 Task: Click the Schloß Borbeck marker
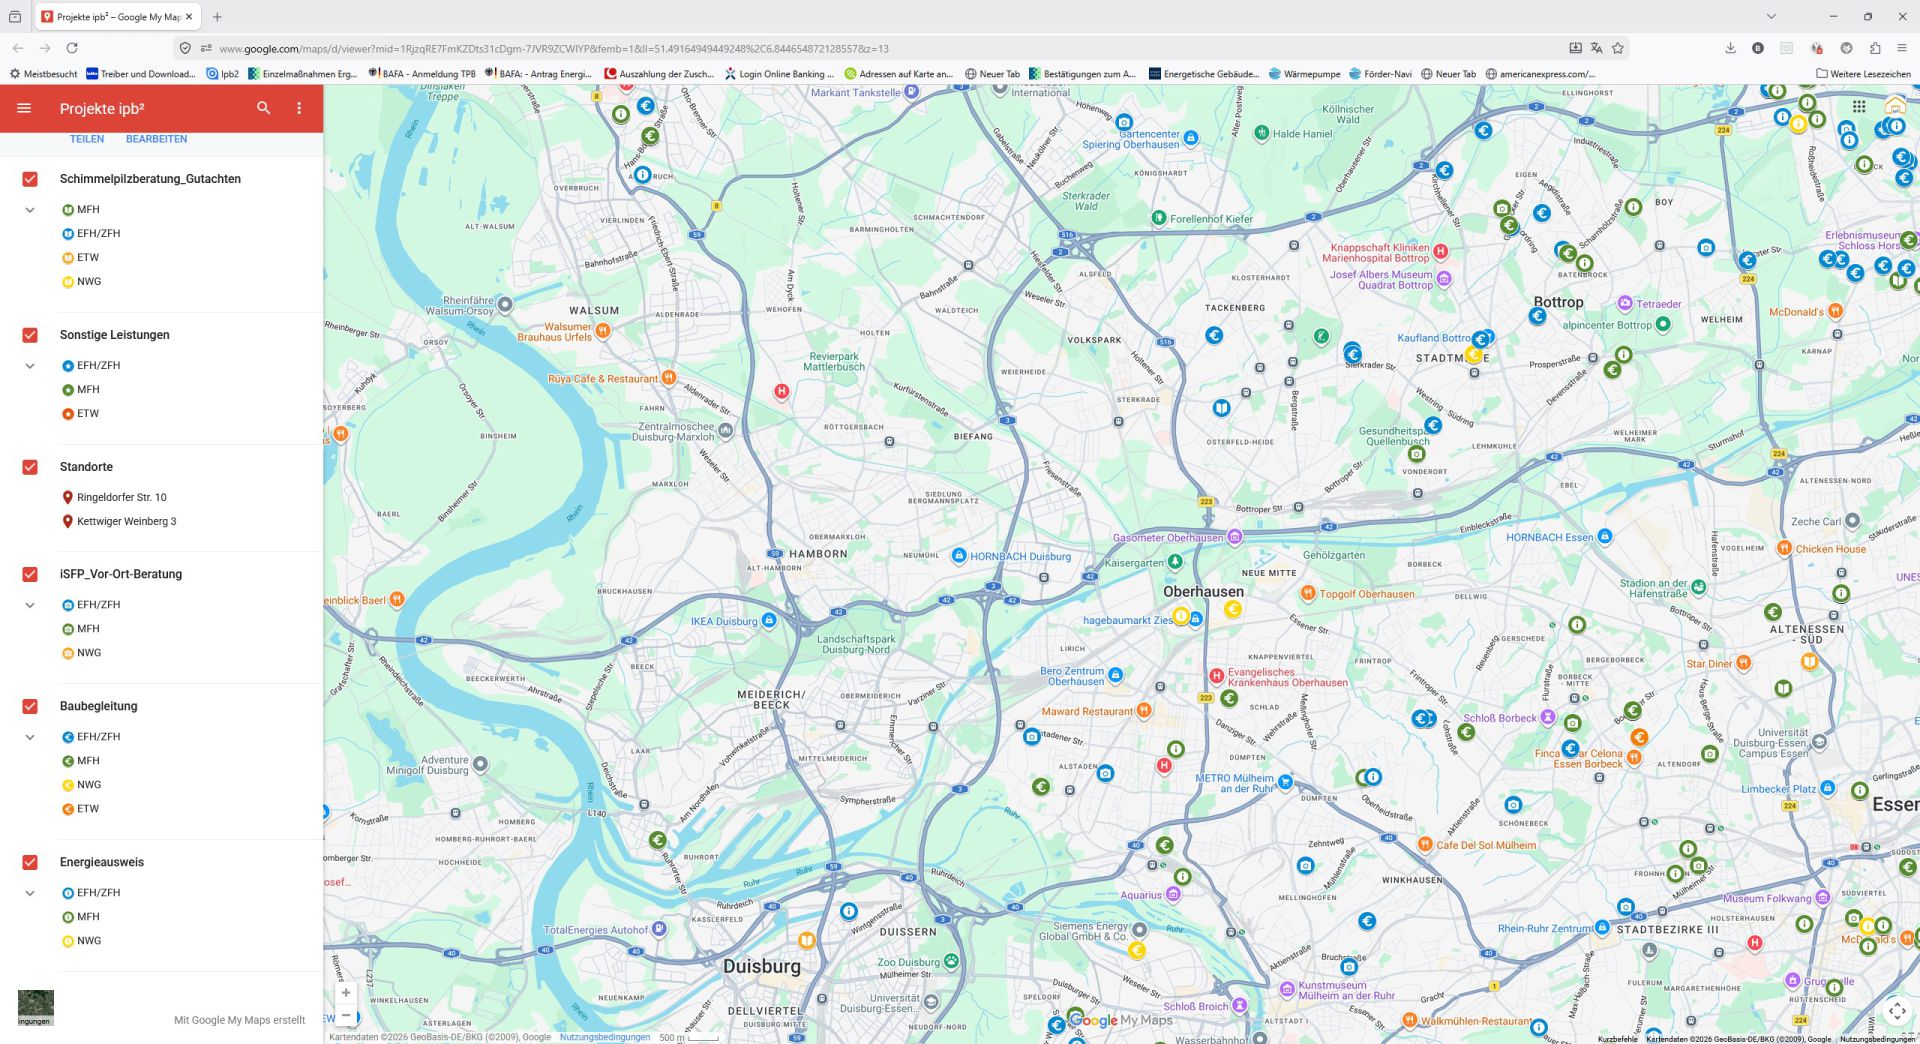point(1548,718)
